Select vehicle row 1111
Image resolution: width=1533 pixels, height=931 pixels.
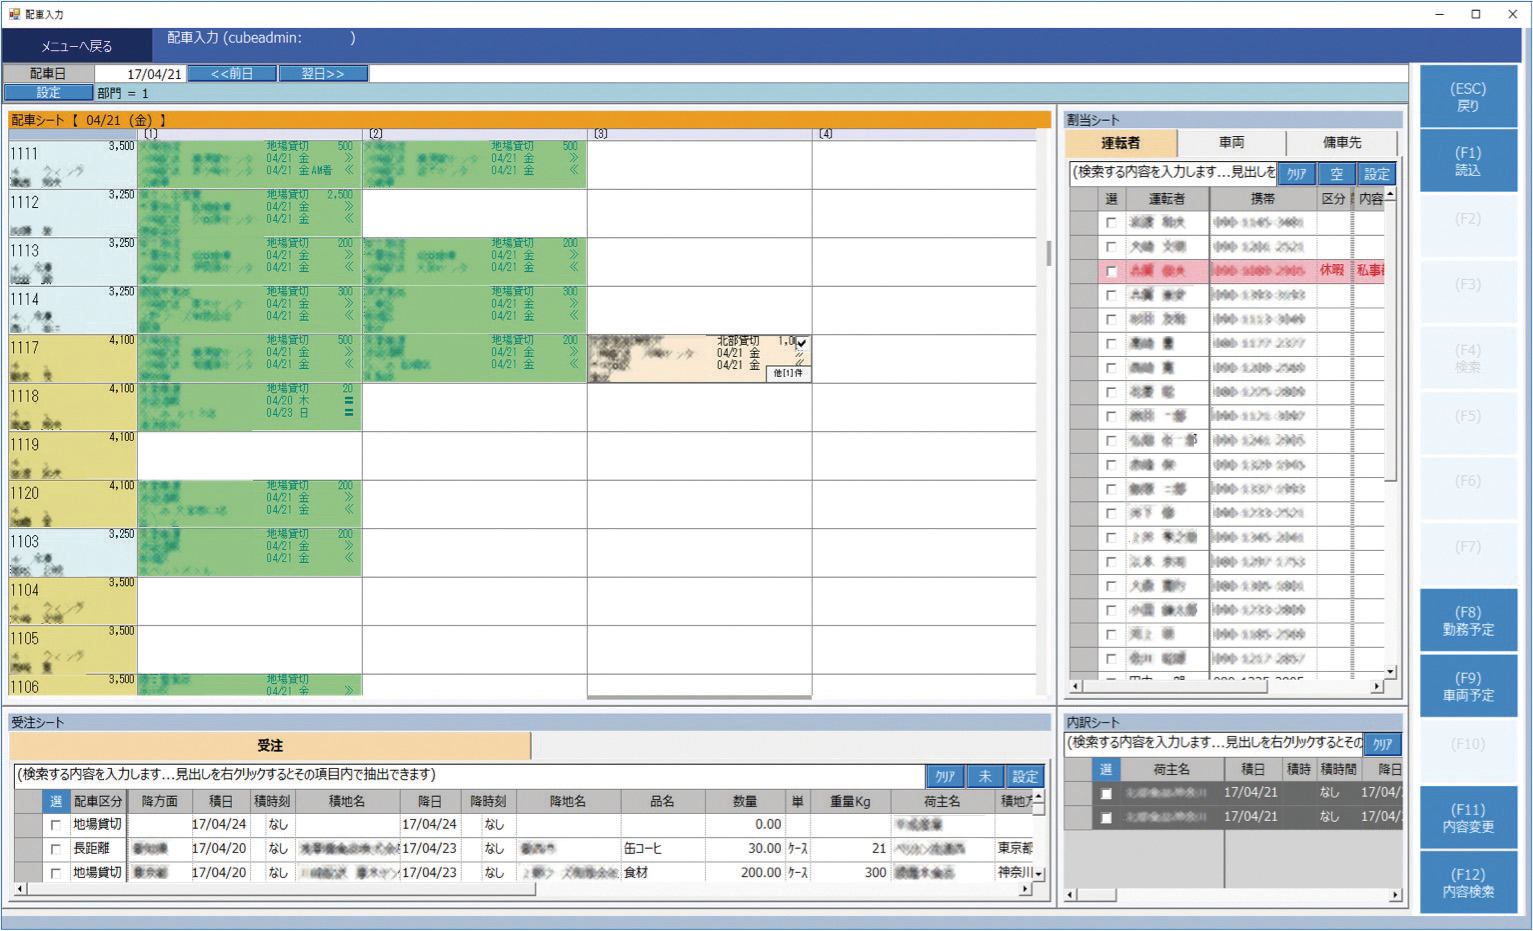click(x=72, y=164)
